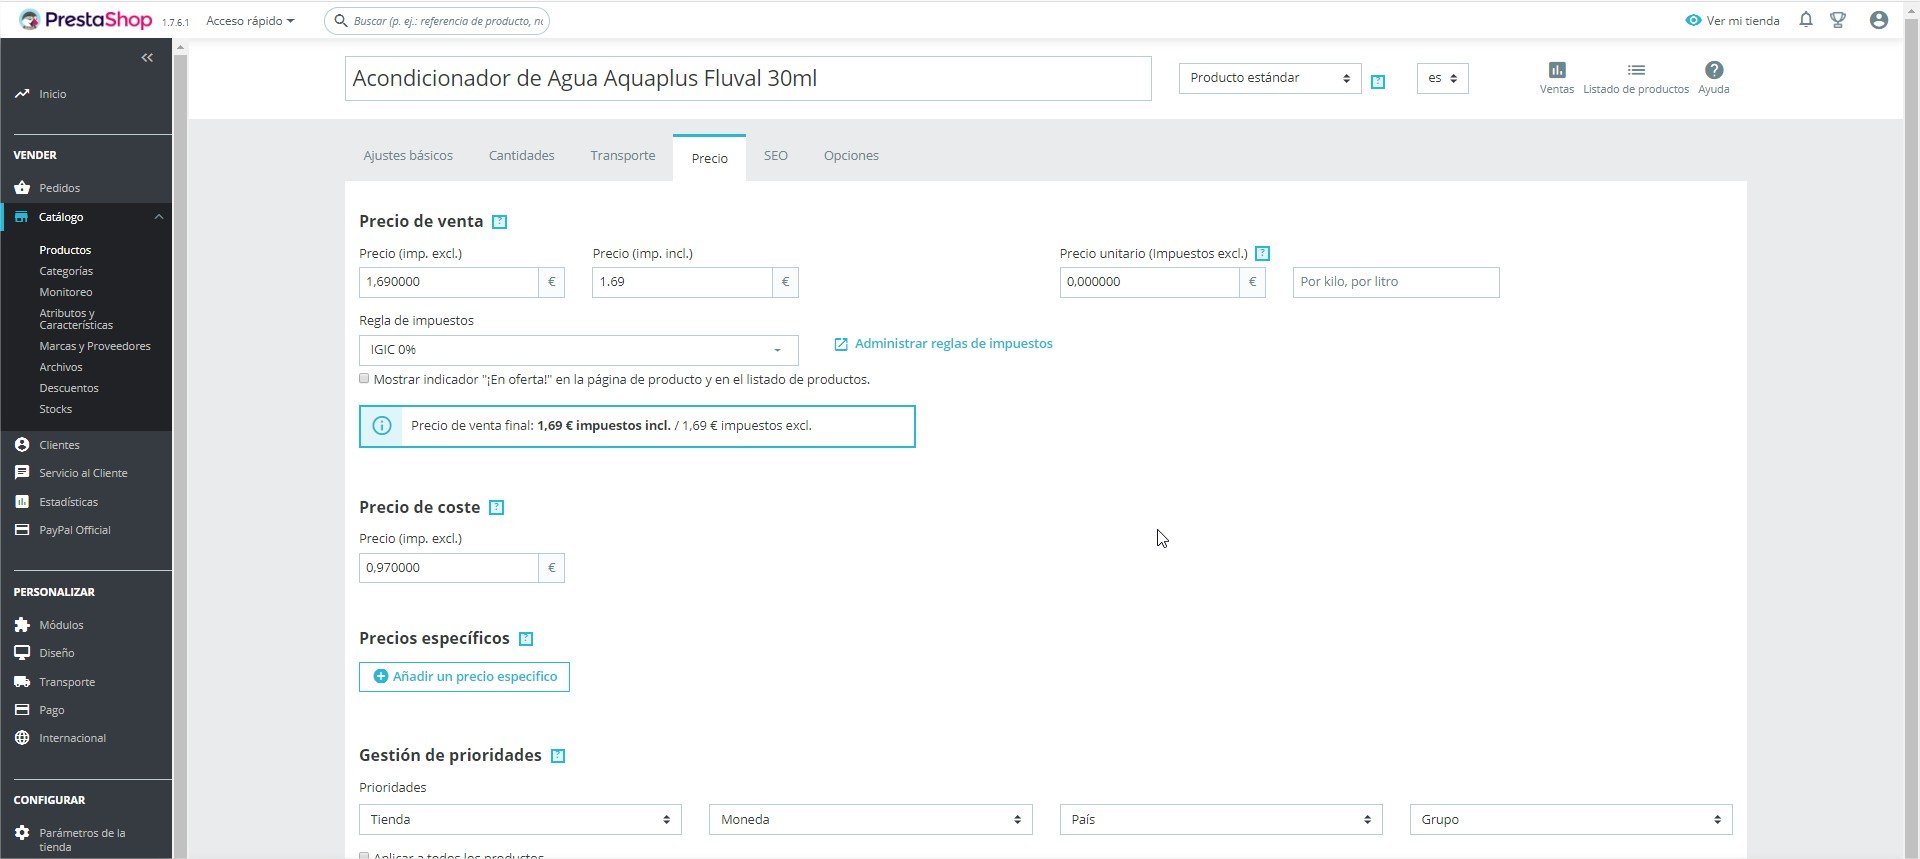Click help icon beside Precio de venta
Image resolution: width=1920 pixels, height=859 pixels.
500,222
